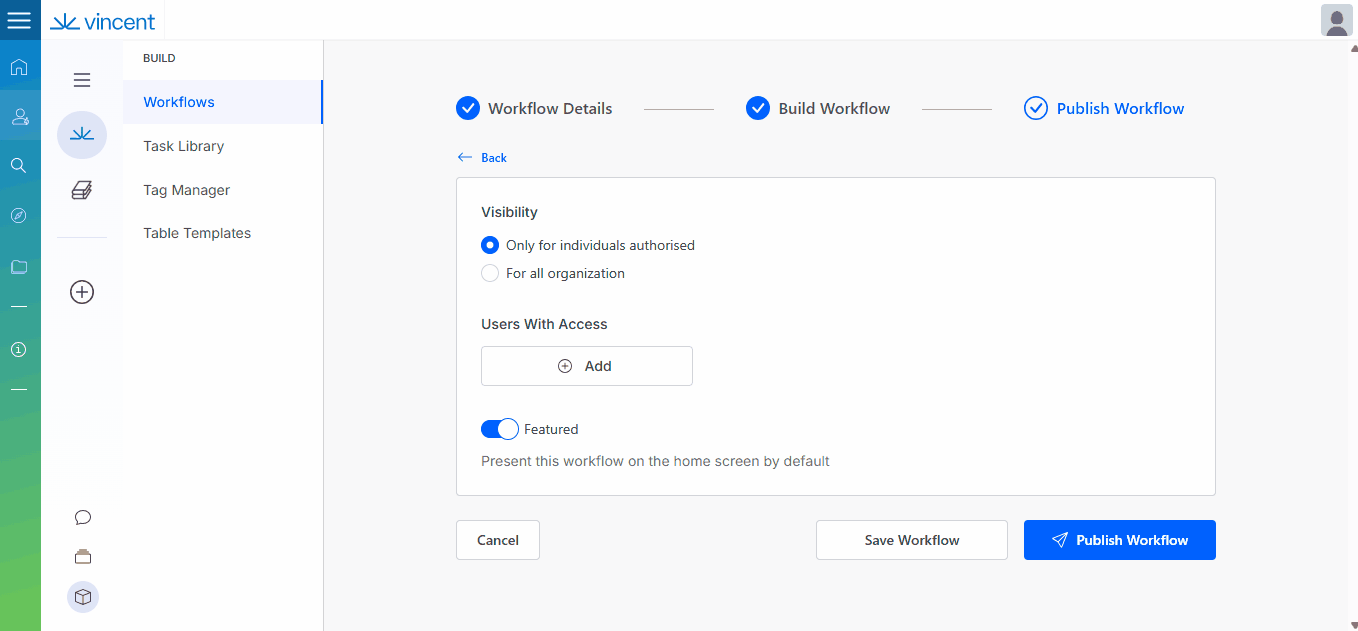Add users with access
Screen dimensions: 1358x631
point(586,366)
